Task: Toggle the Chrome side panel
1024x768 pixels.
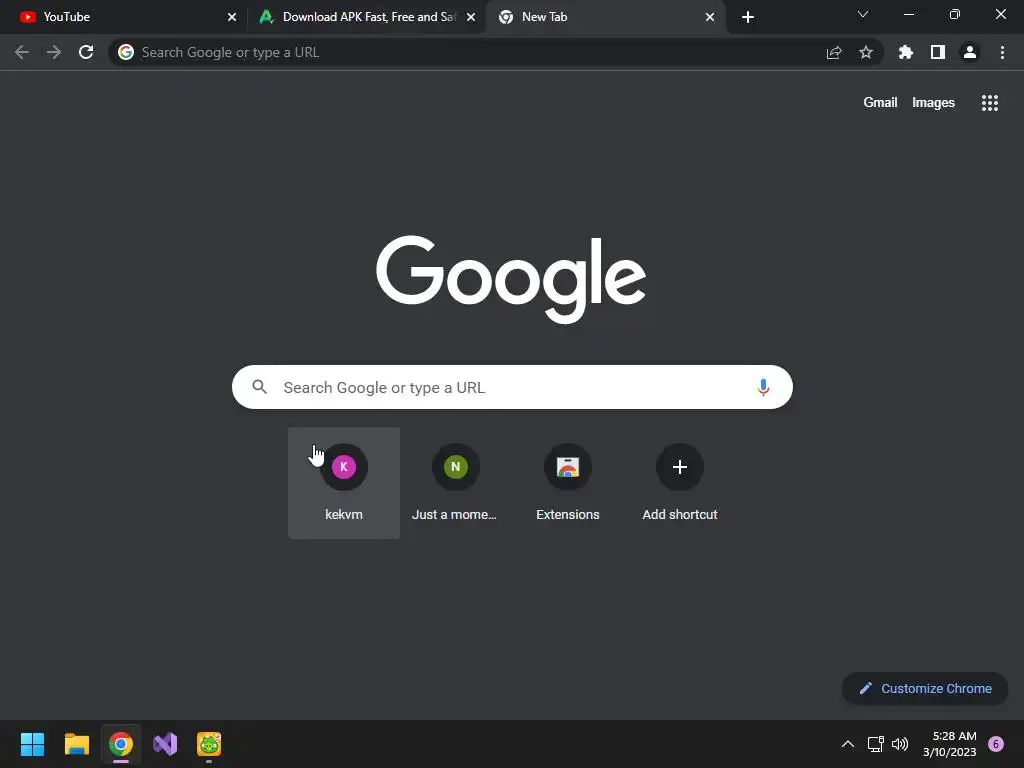Action: coord(938,52)
